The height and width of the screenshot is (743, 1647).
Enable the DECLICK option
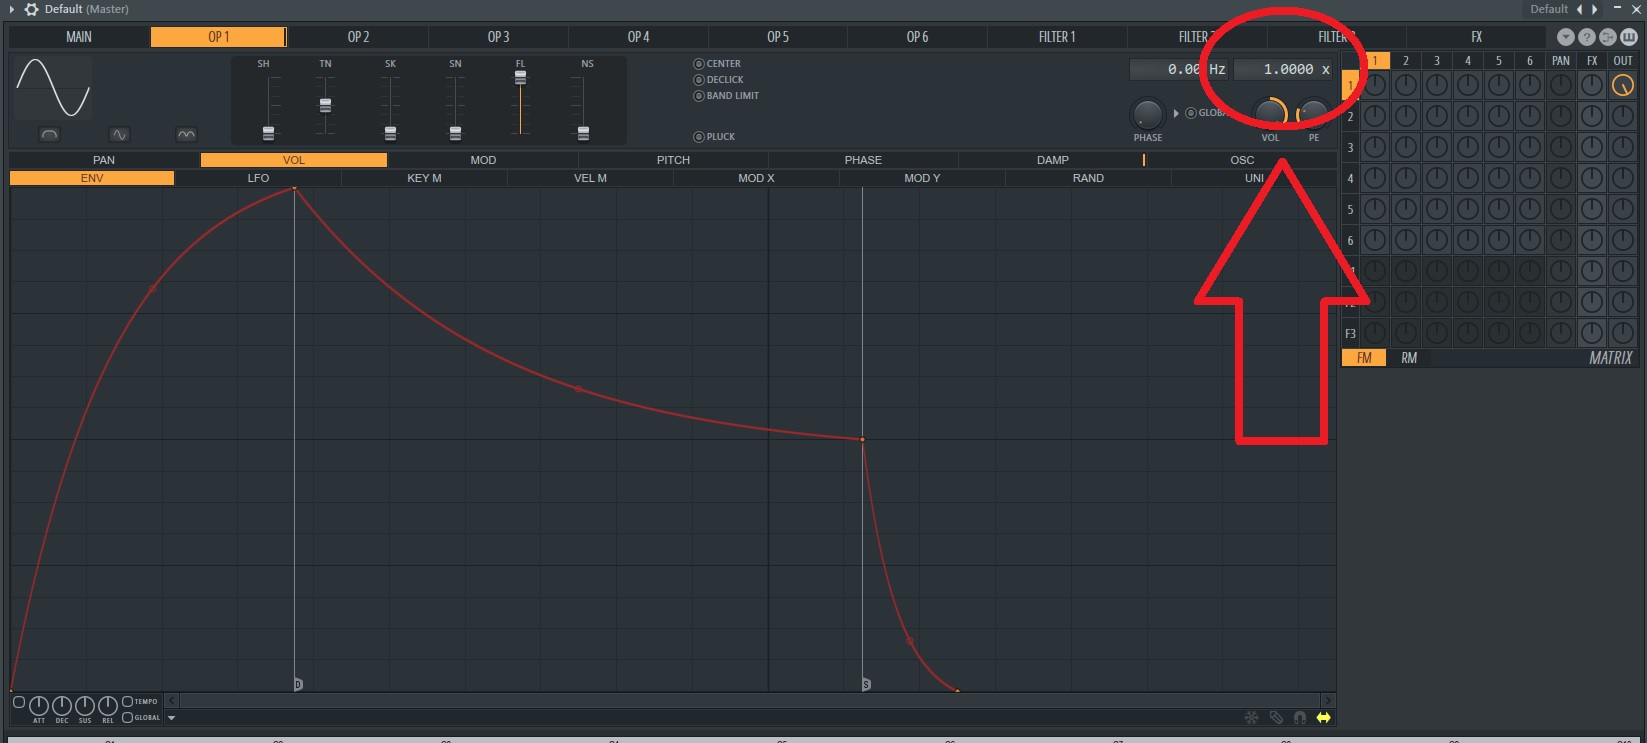tap(719, 80)
